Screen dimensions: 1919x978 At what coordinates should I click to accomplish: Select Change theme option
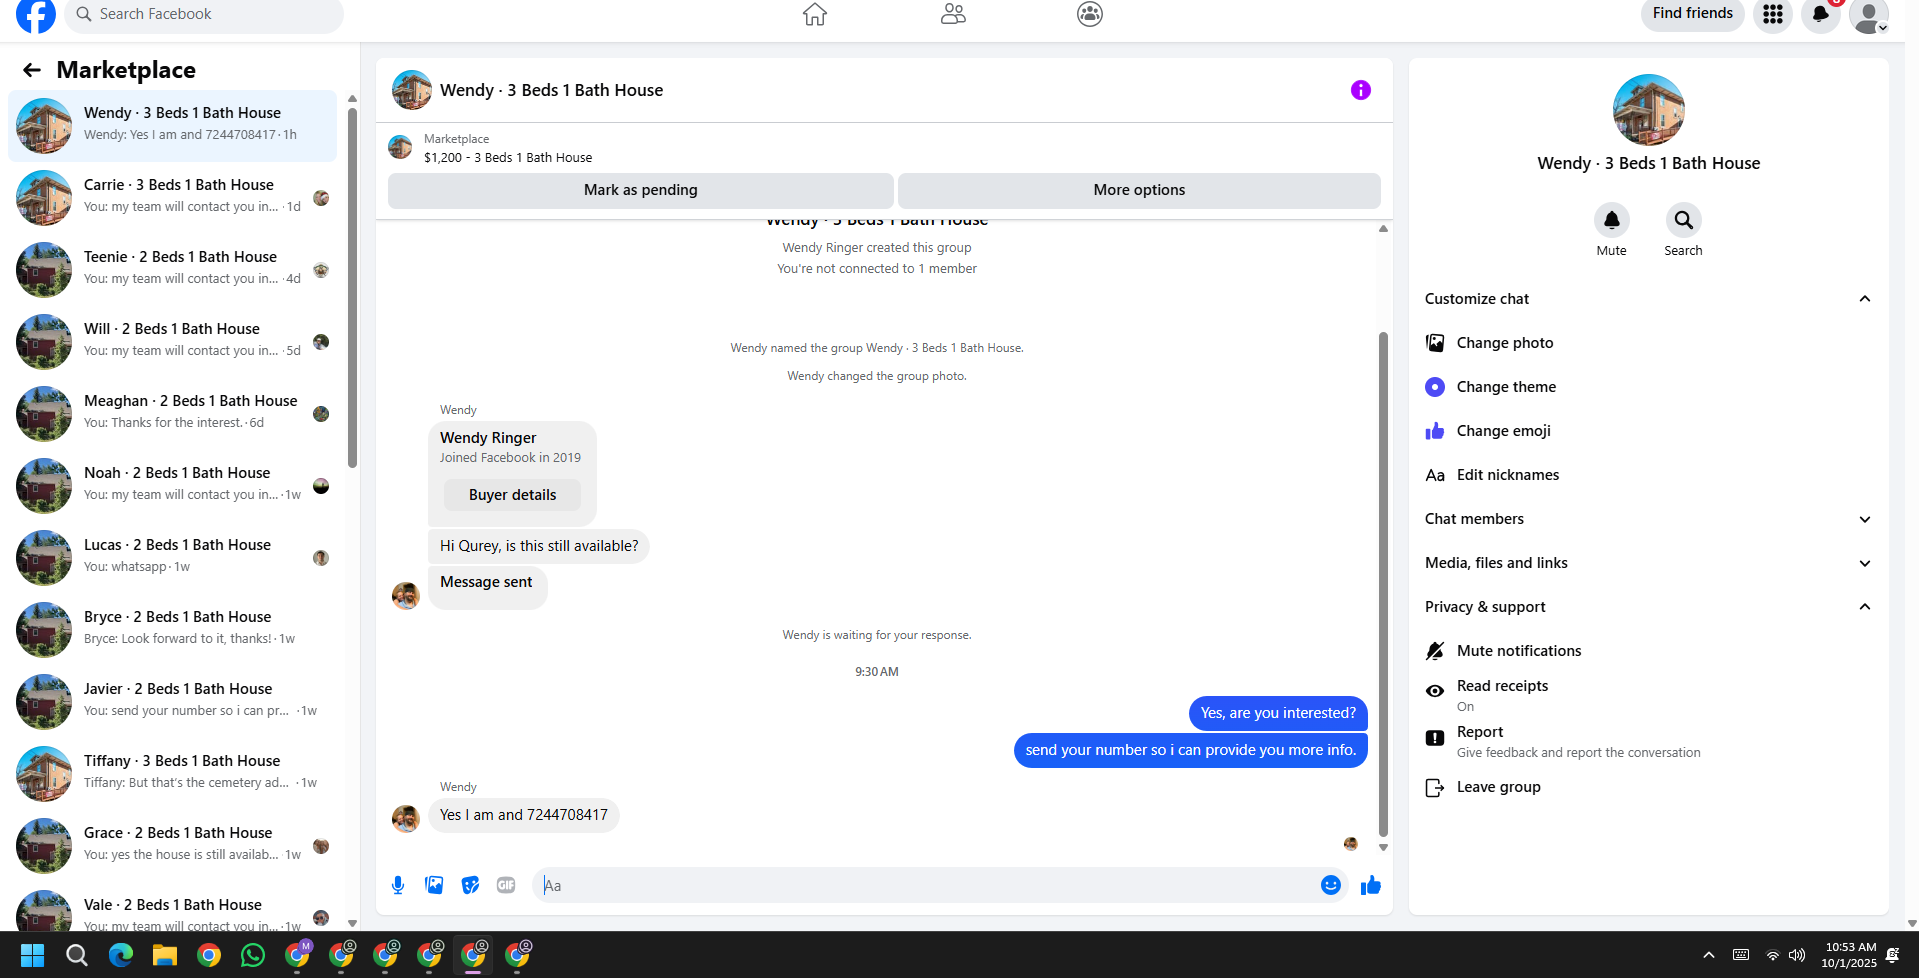coord(1648,387)
